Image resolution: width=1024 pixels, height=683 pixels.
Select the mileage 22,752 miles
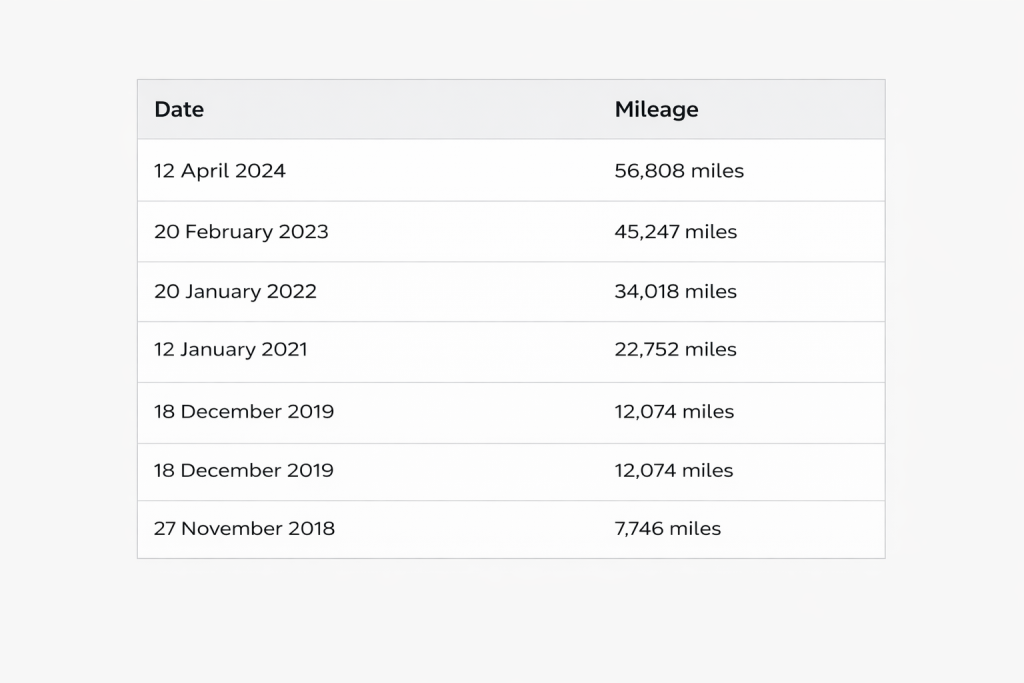point(677,351)
